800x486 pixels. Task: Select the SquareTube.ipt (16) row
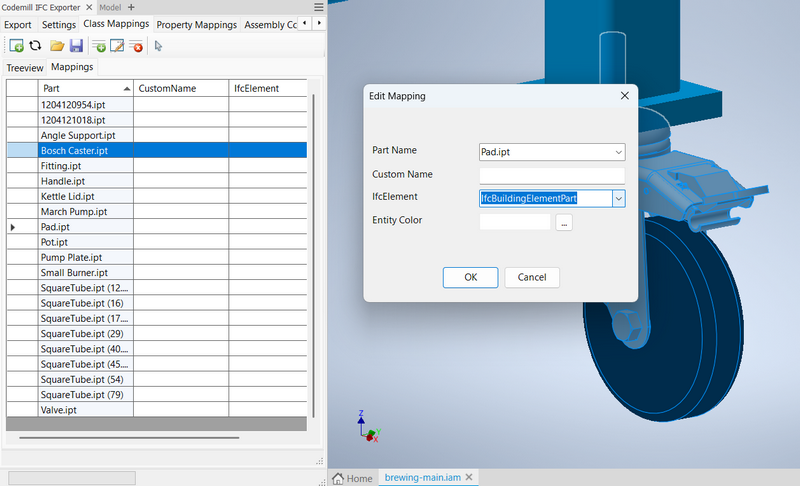157,303
